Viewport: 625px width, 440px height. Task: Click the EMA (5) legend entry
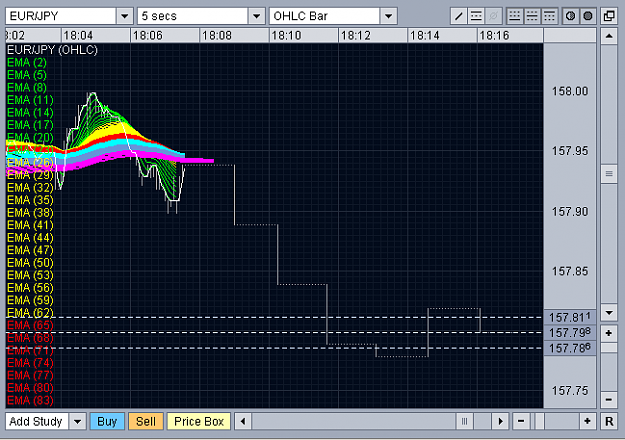coord(27,75)
